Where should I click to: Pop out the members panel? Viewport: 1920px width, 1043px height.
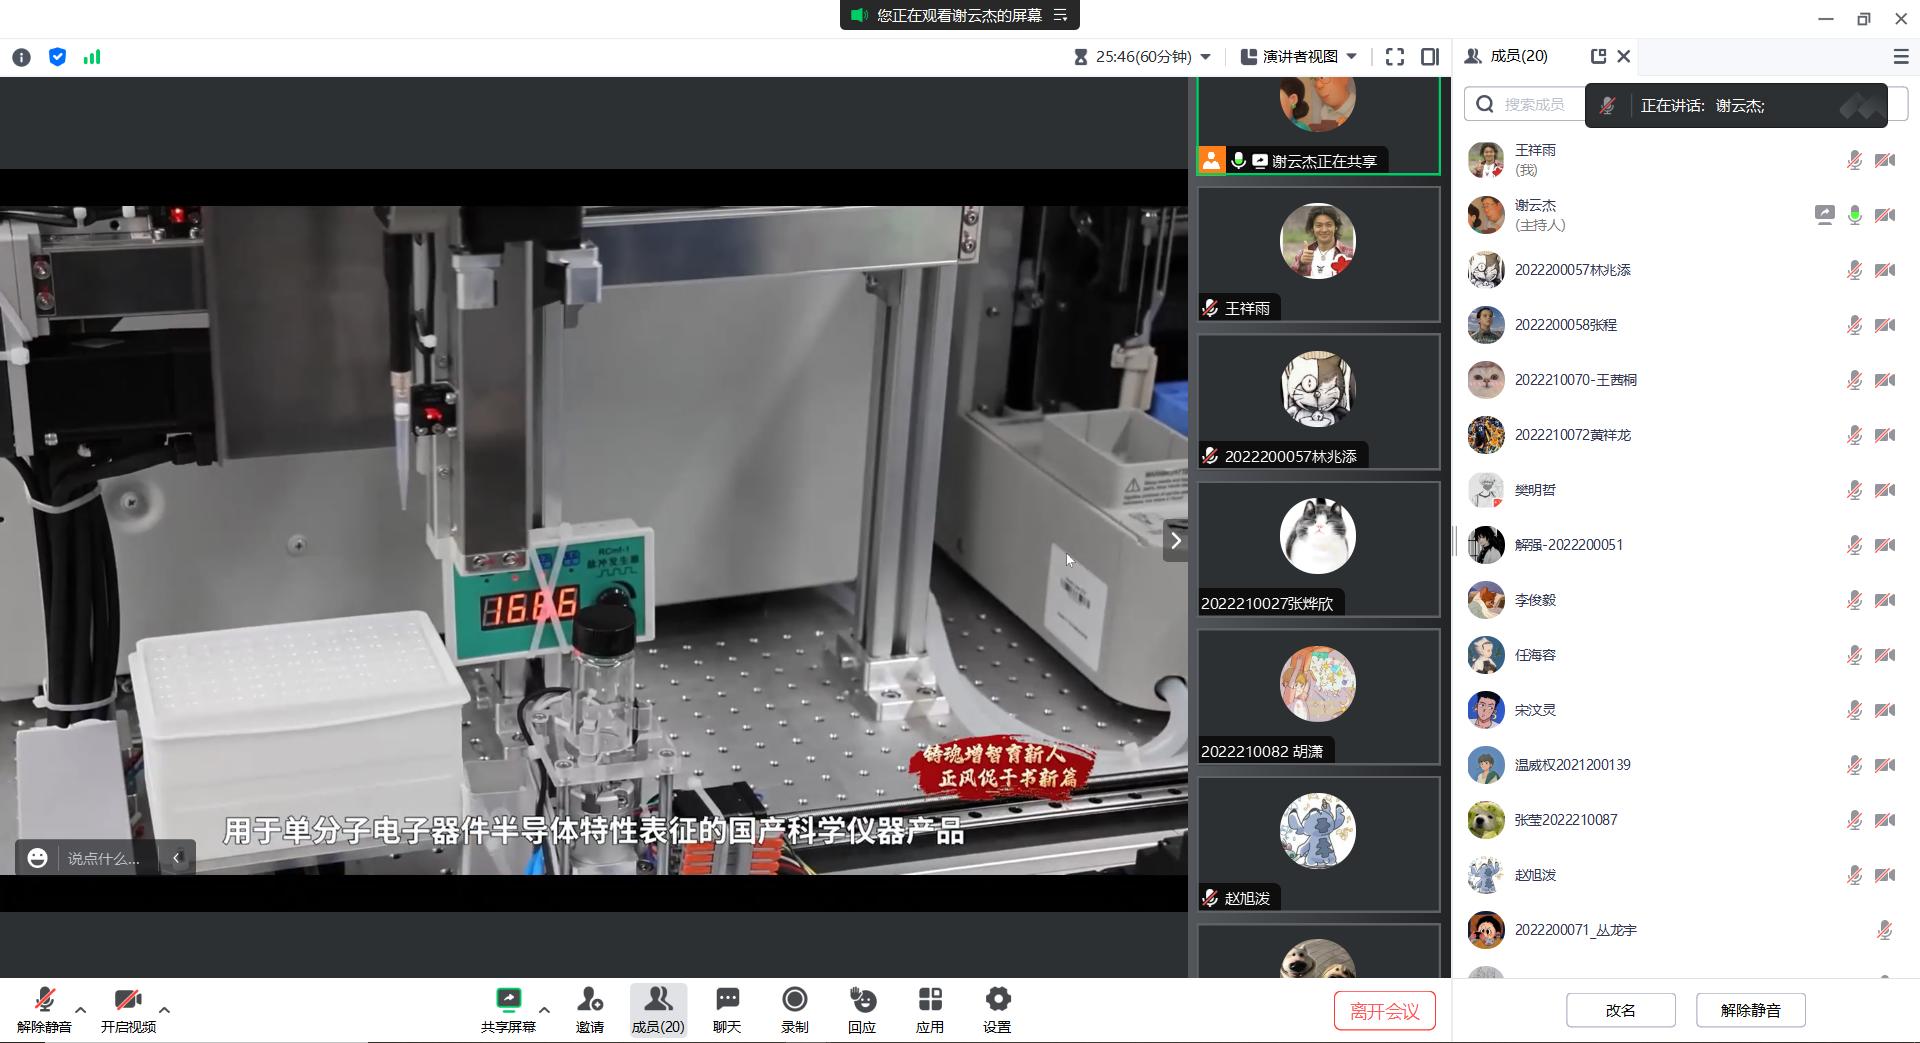coord(1598,57)
